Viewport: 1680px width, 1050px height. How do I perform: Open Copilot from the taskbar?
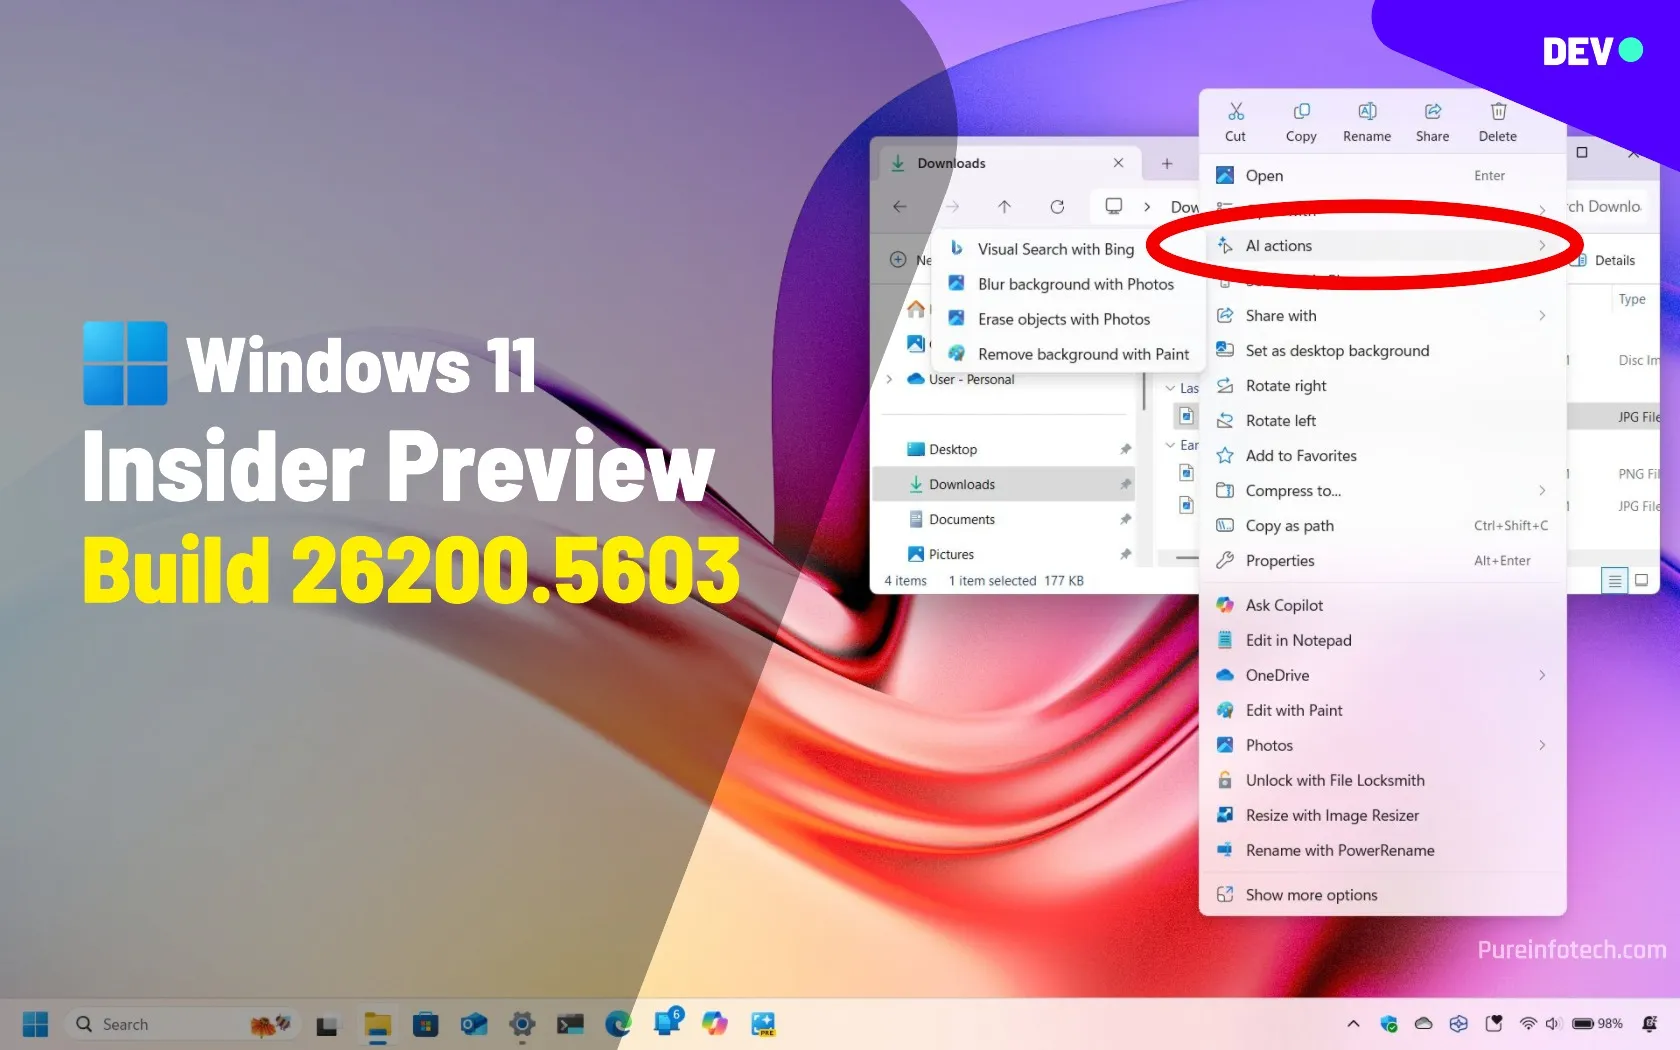[715, 1024]
